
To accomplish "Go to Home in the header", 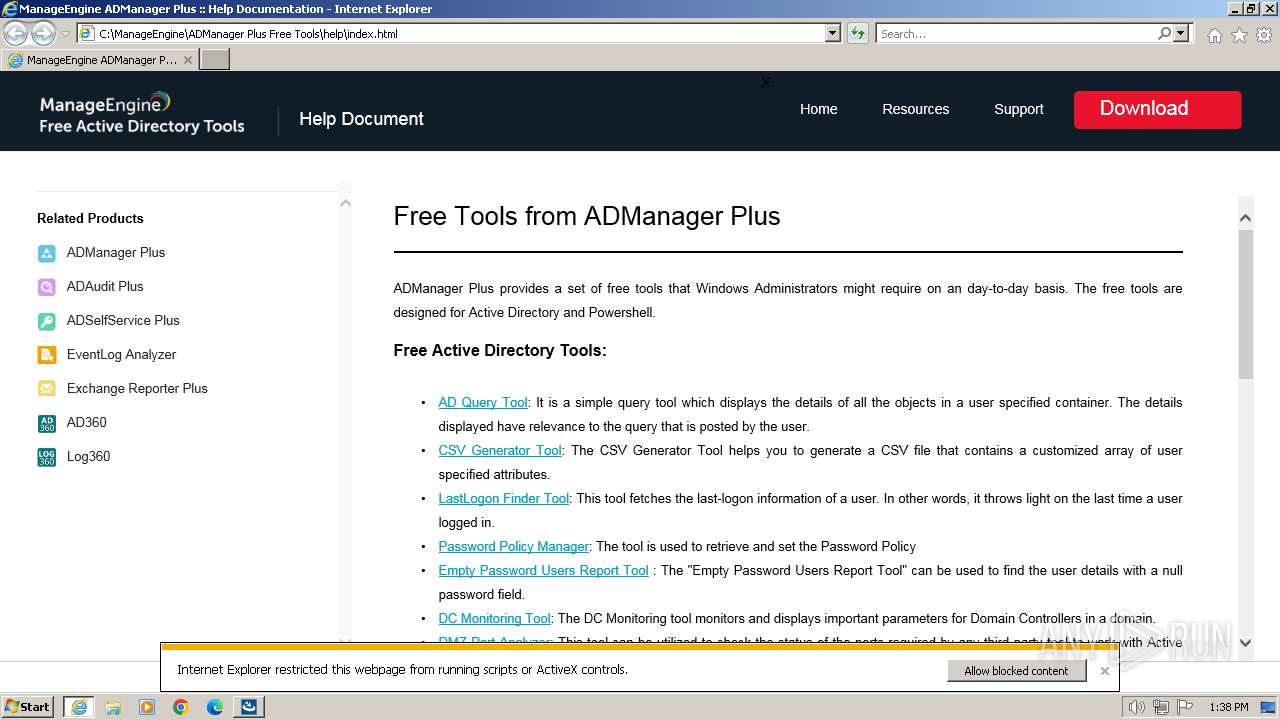I will (x=819, y=109).
